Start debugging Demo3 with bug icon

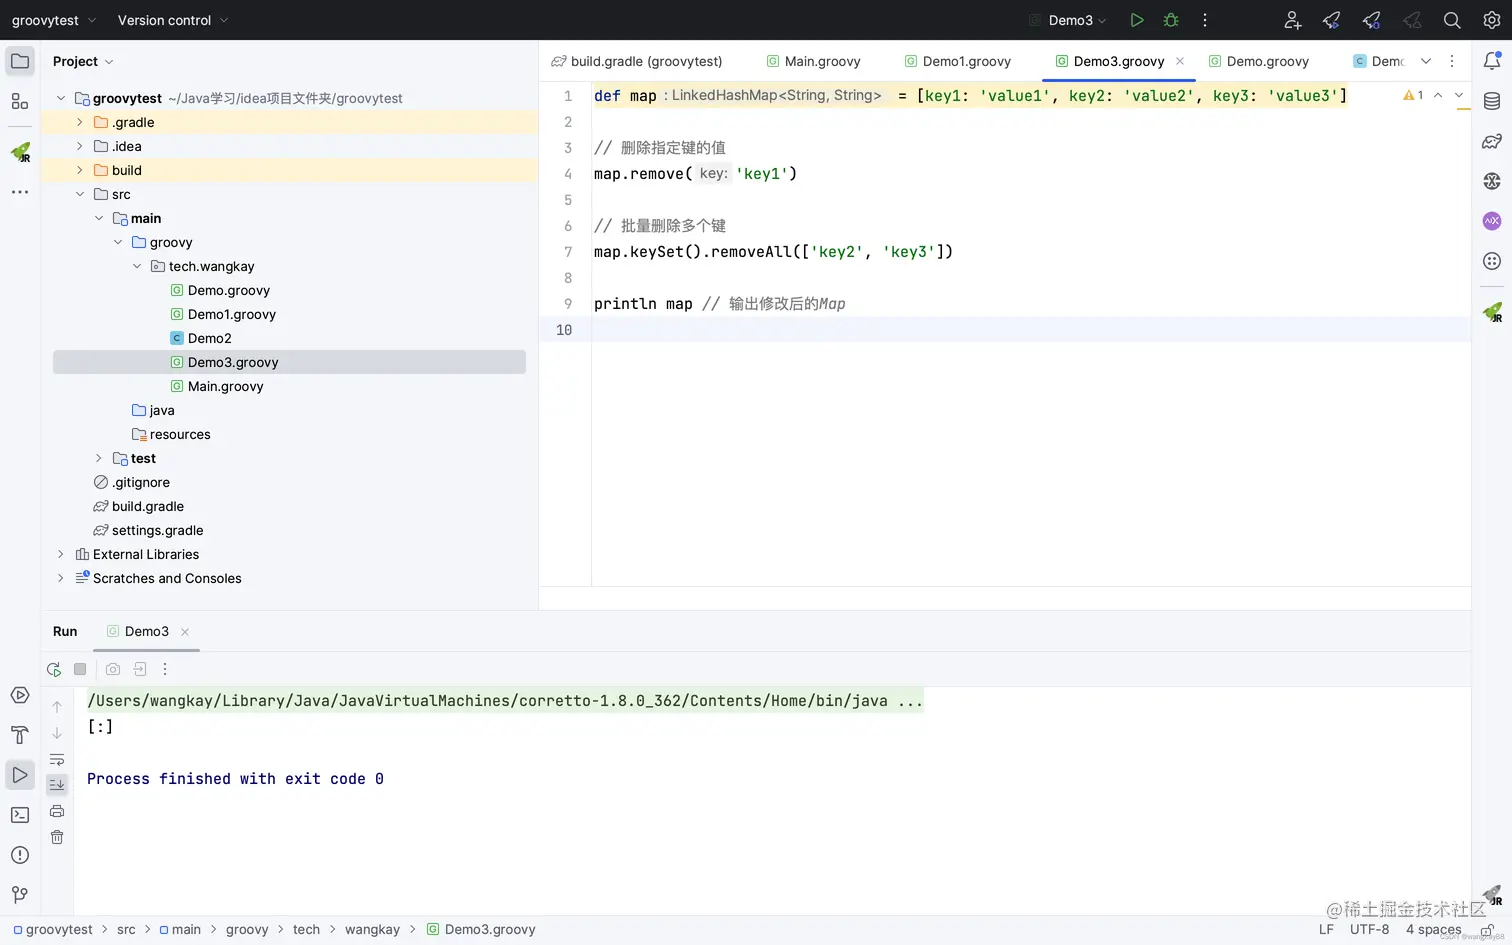[x=1171, y=20]
